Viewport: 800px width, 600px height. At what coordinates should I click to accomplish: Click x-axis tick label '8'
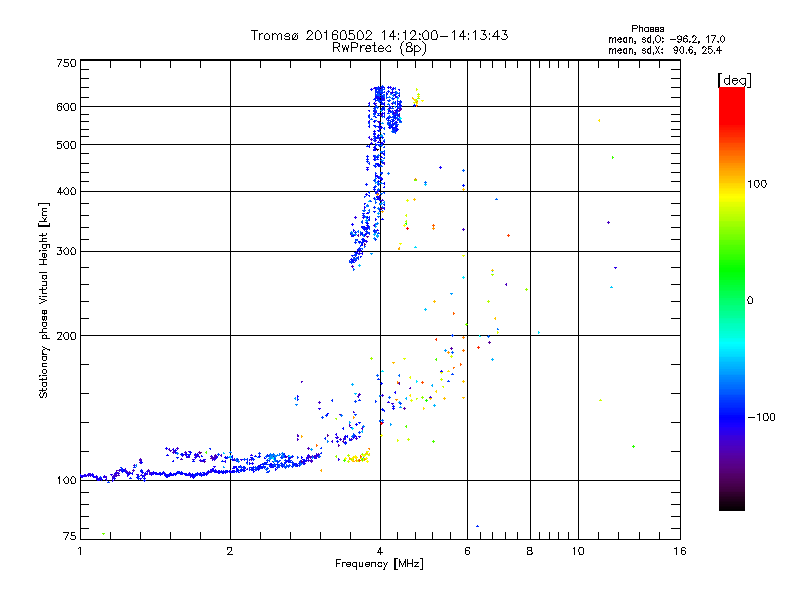pyautogui.click(x=530, y=551)
